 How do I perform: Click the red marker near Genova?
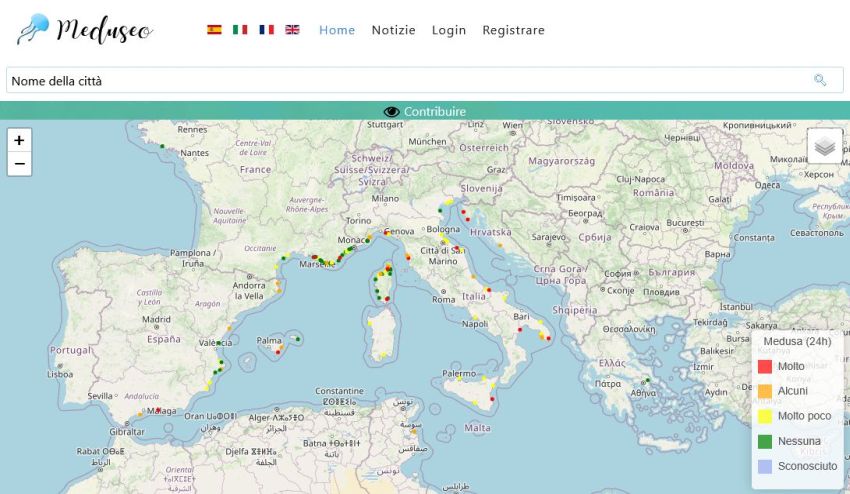click(x=387, y=232)
